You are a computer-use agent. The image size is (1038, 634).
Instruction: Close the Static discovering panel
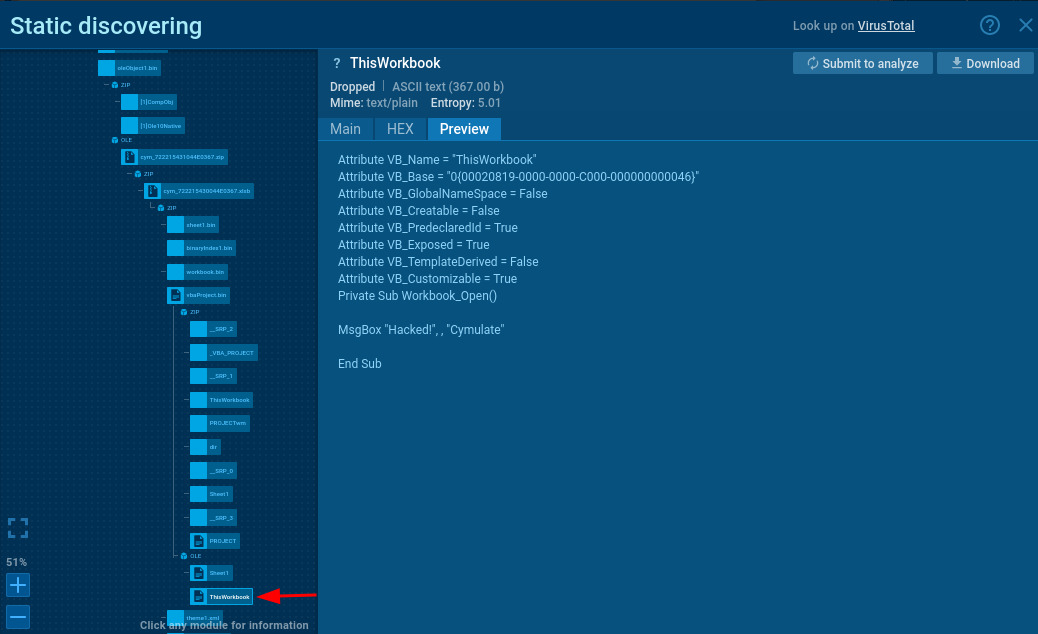(x=1025, y=26)
